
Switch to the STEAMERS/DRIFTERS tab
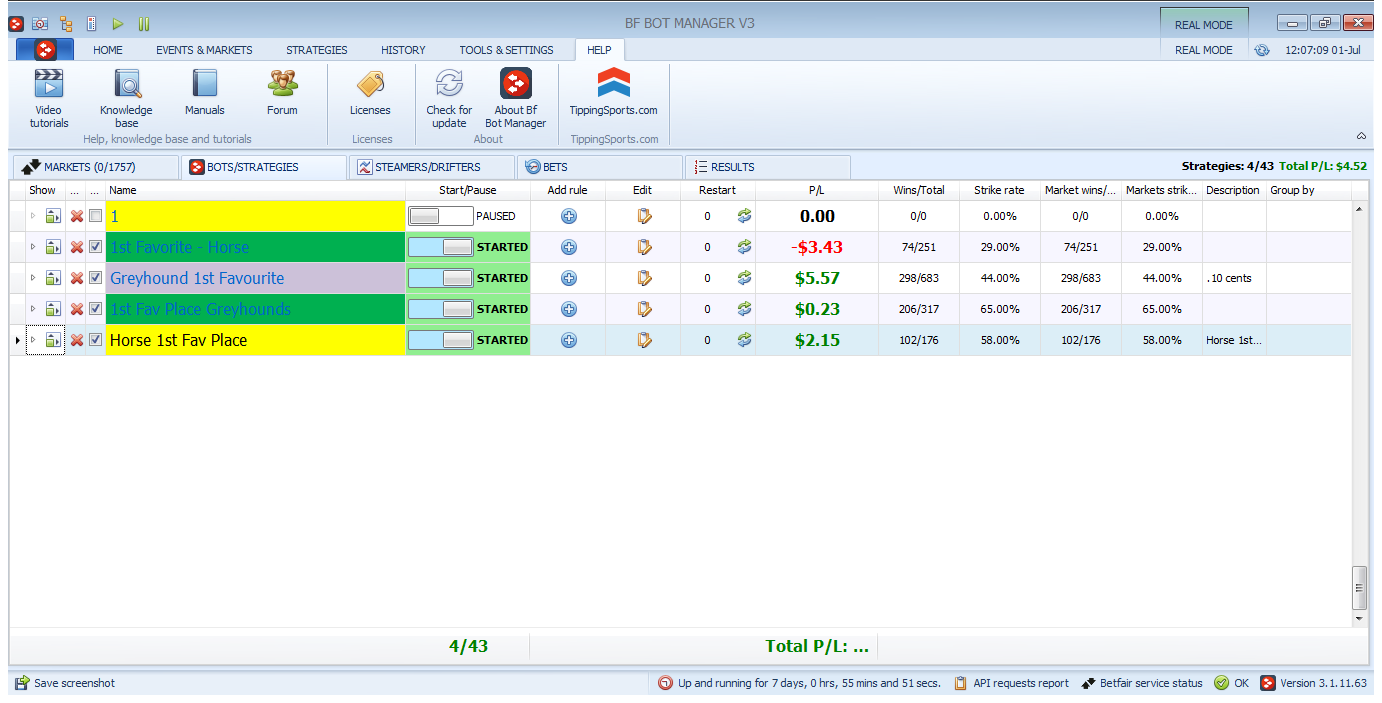[431, 167]
